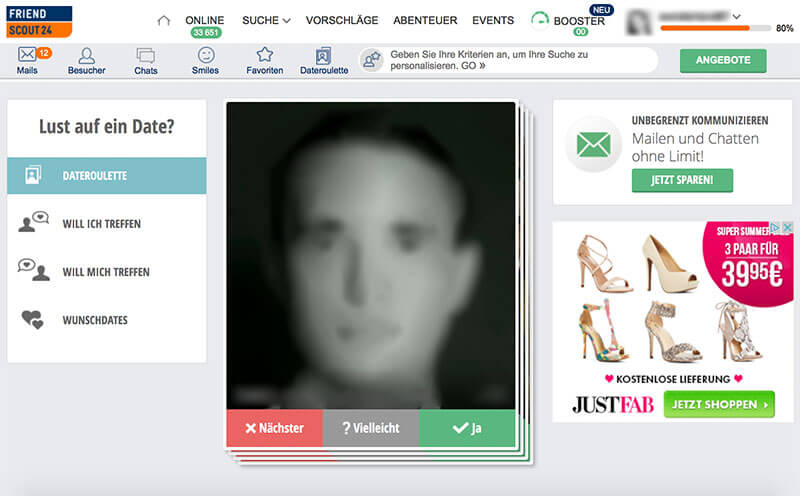Select Will ich treffen in sidebar
800x496 pixels.
click(101, 223)
